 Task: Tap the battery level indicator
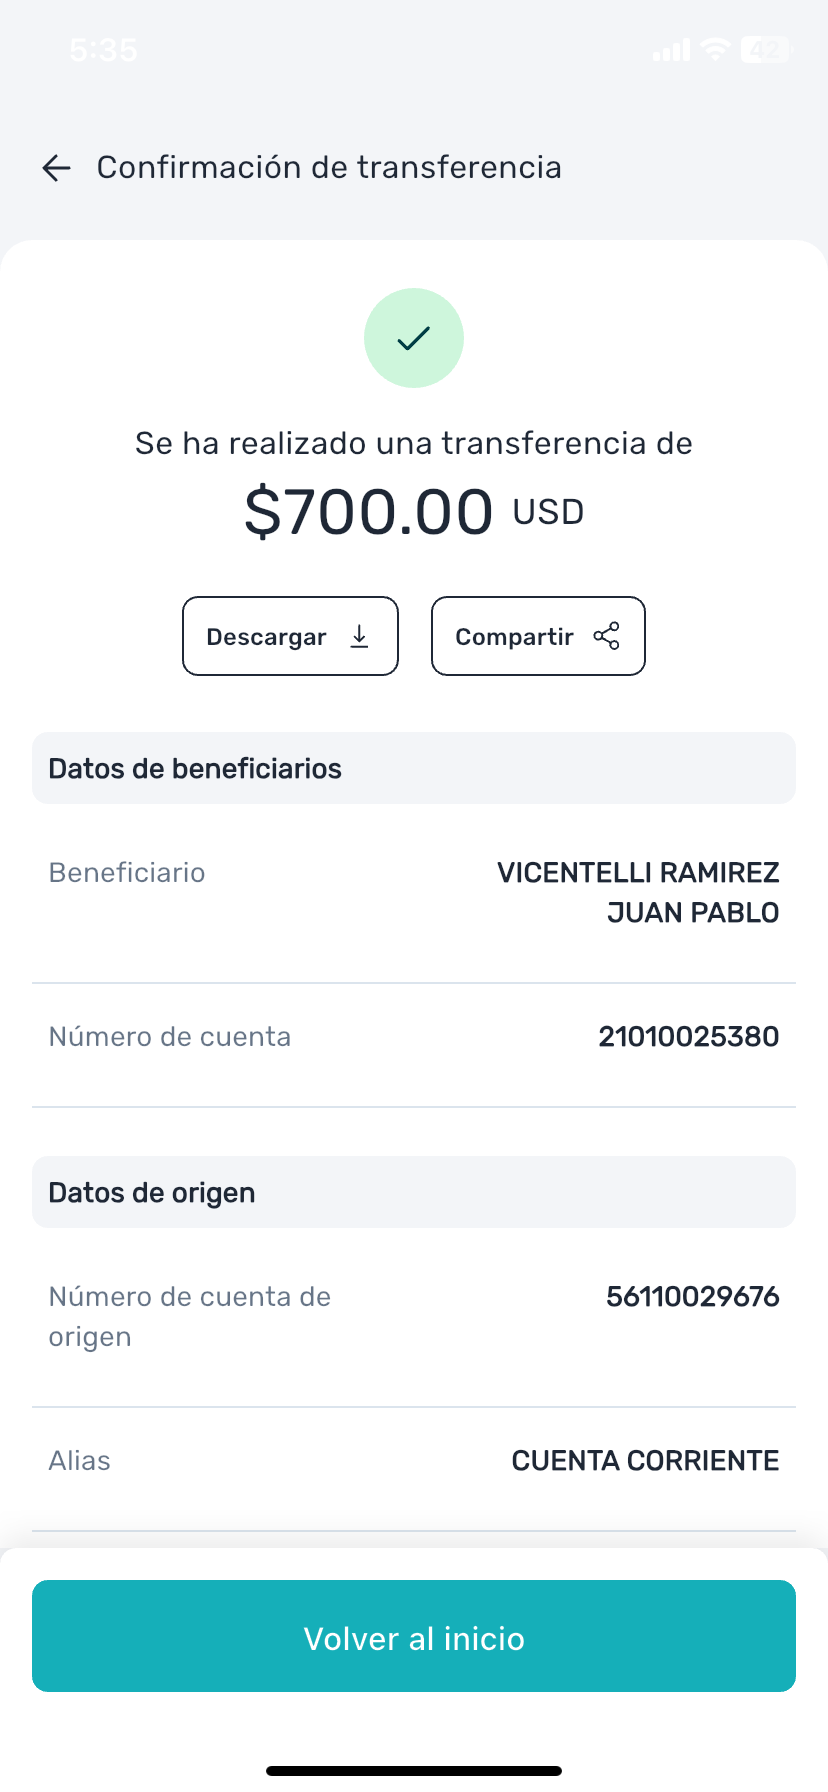[x=765, y=49]
